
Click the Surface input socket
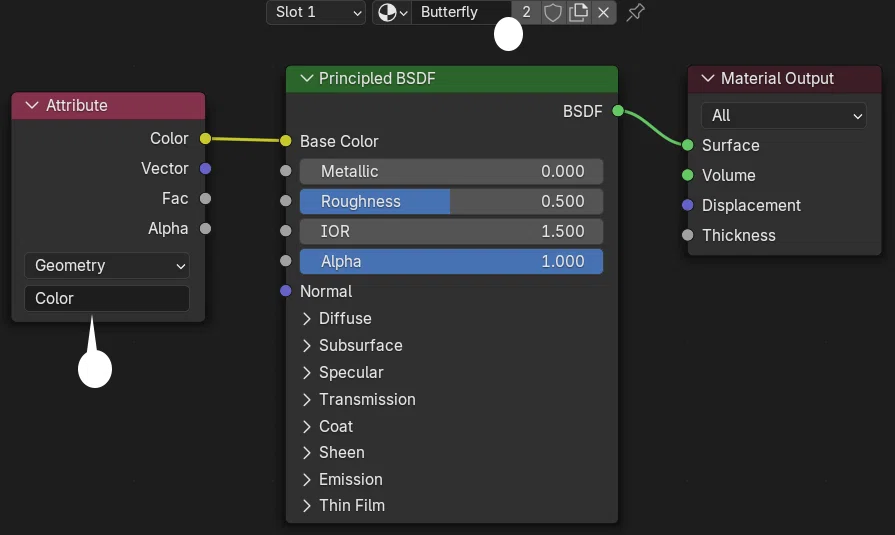(688, 145)
